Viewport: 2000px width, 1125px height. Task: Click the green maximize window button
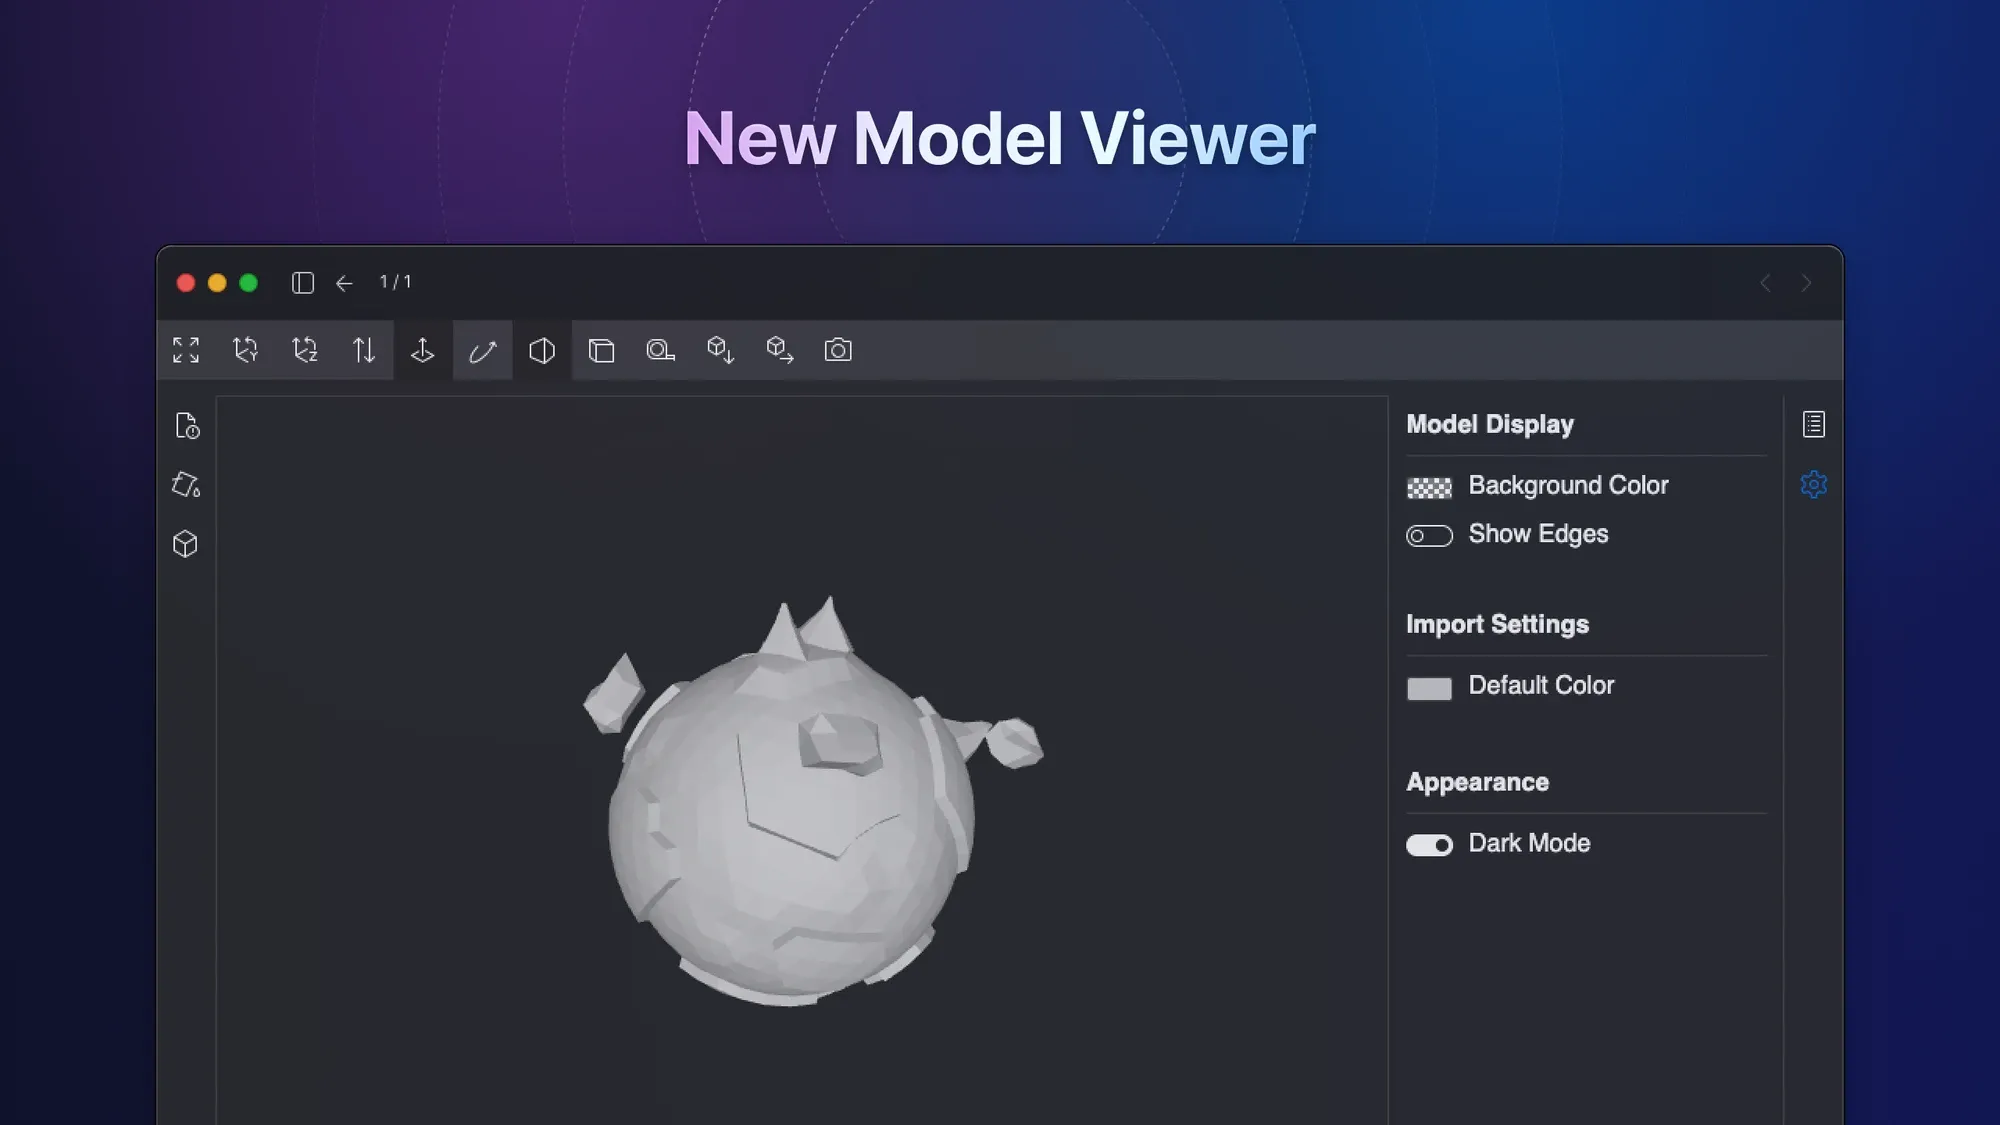pyautogui.click(x=248, y=283)
